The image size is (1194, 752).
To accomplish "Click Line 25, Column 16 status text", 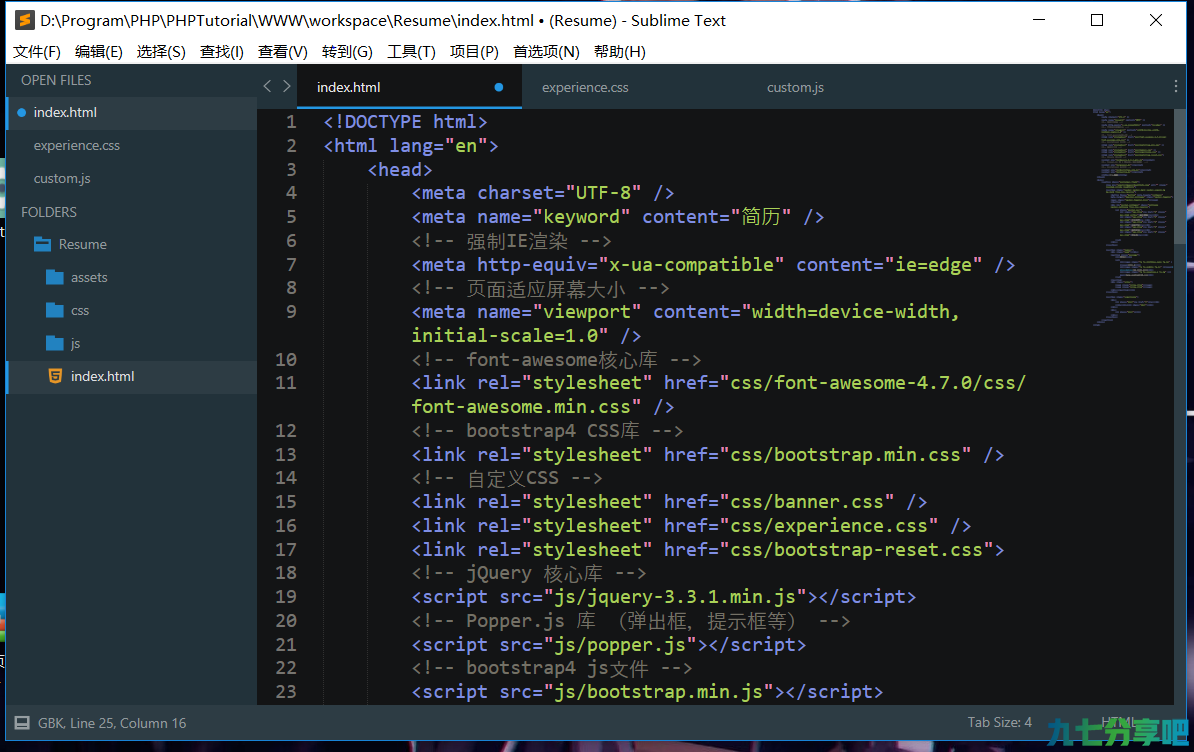I will click(128, 723).
